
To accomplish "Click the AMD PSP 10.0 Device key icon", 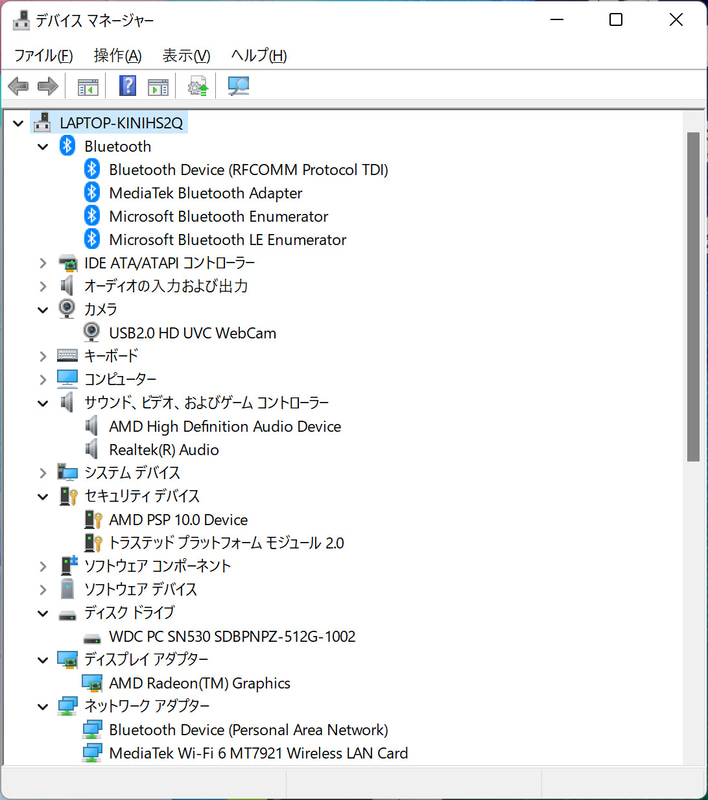I will (x=93, y=519).
